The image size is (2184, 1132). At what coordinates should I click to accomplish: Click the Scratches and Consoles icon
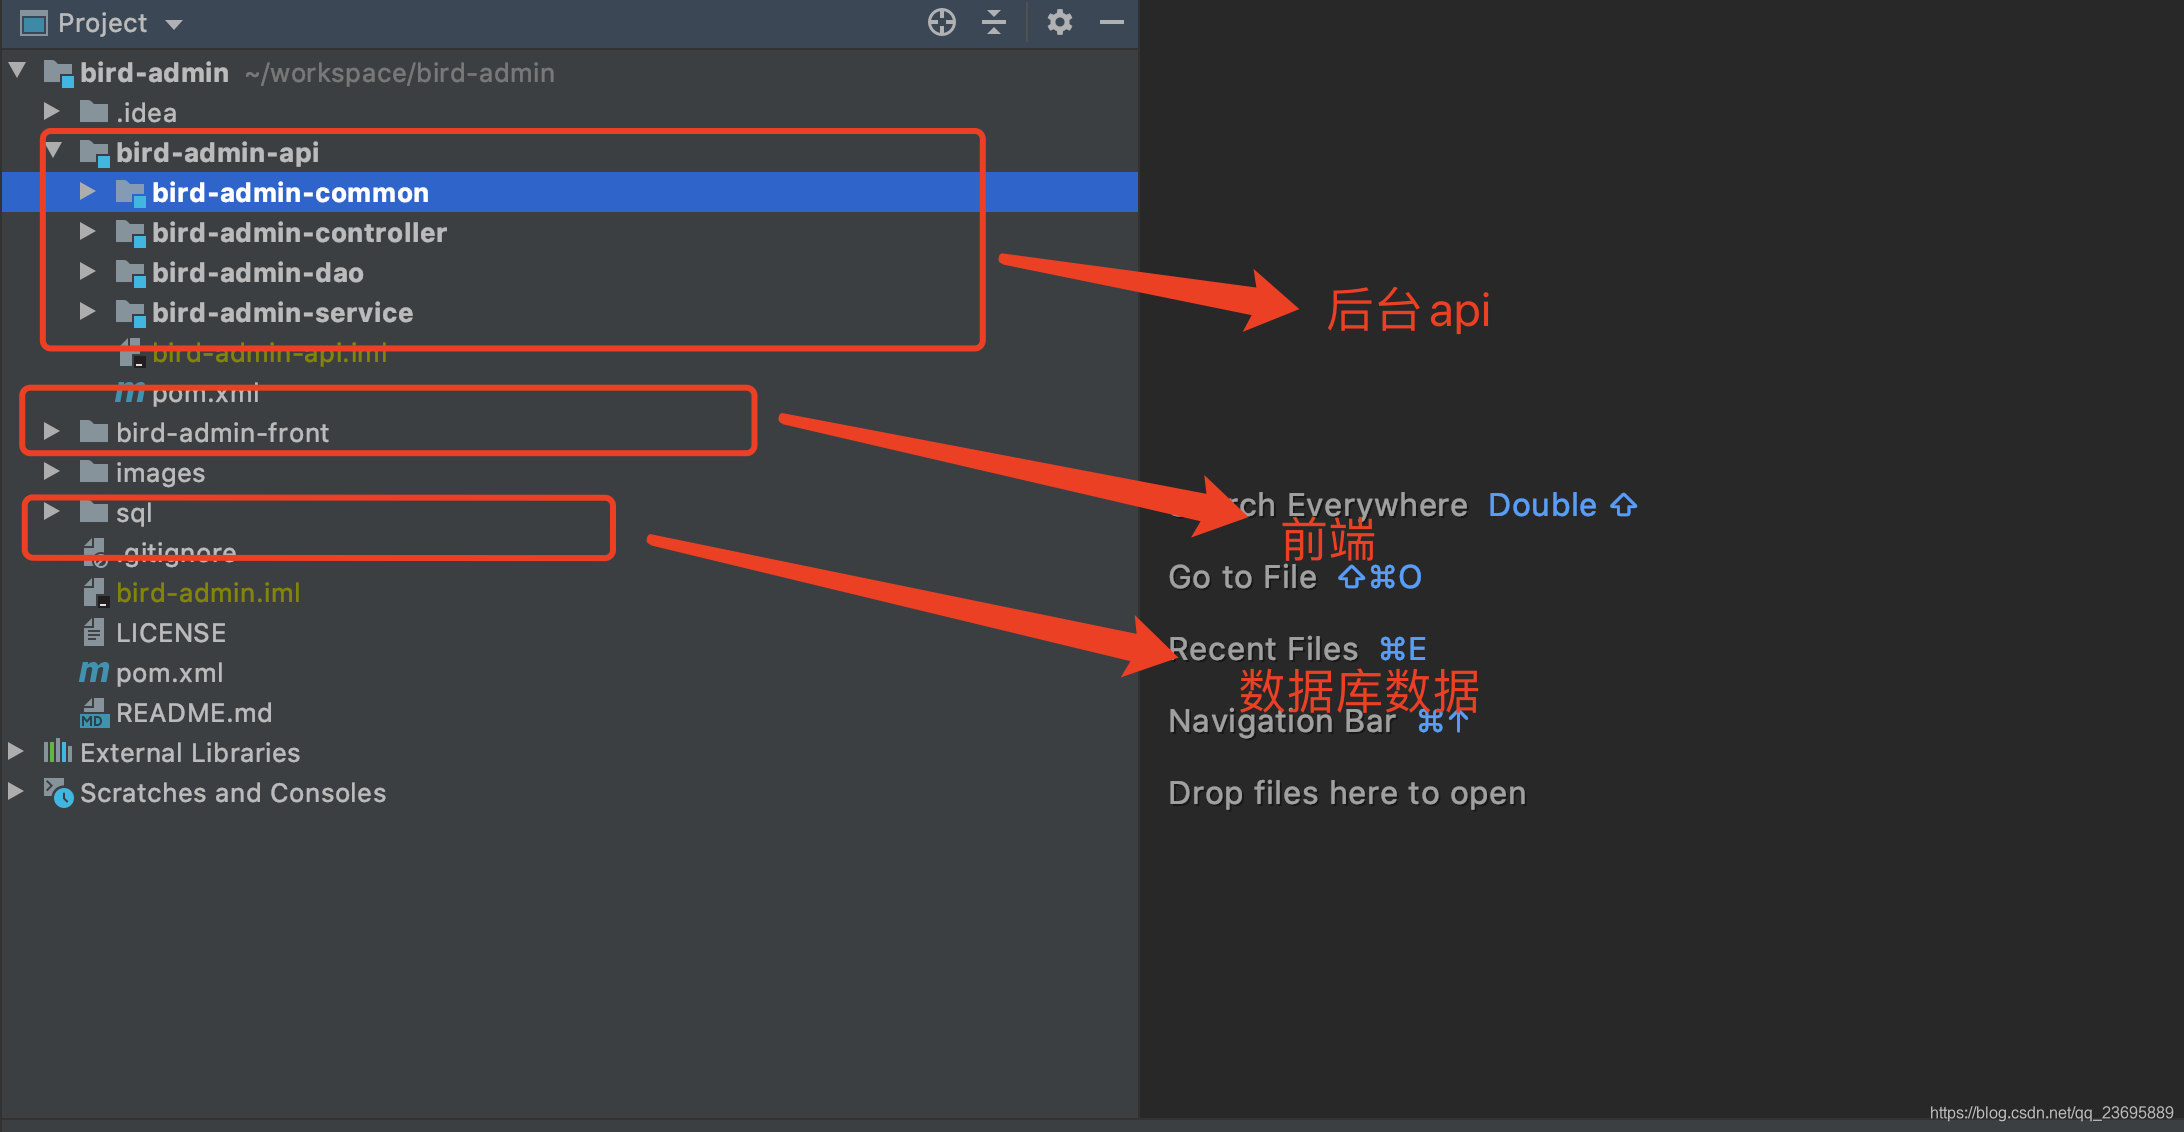click(59, 792)
